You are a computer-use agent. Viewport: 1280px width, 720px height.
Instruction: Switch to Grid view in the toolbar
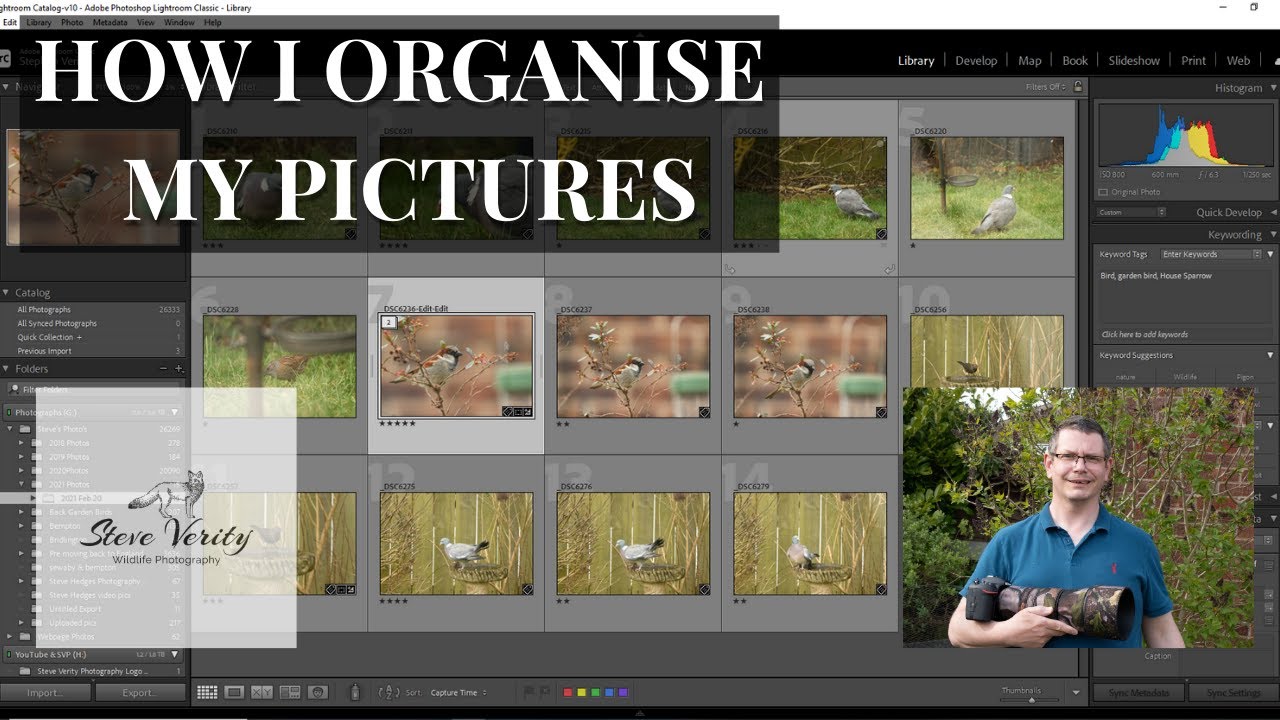[x=207, y=692]
